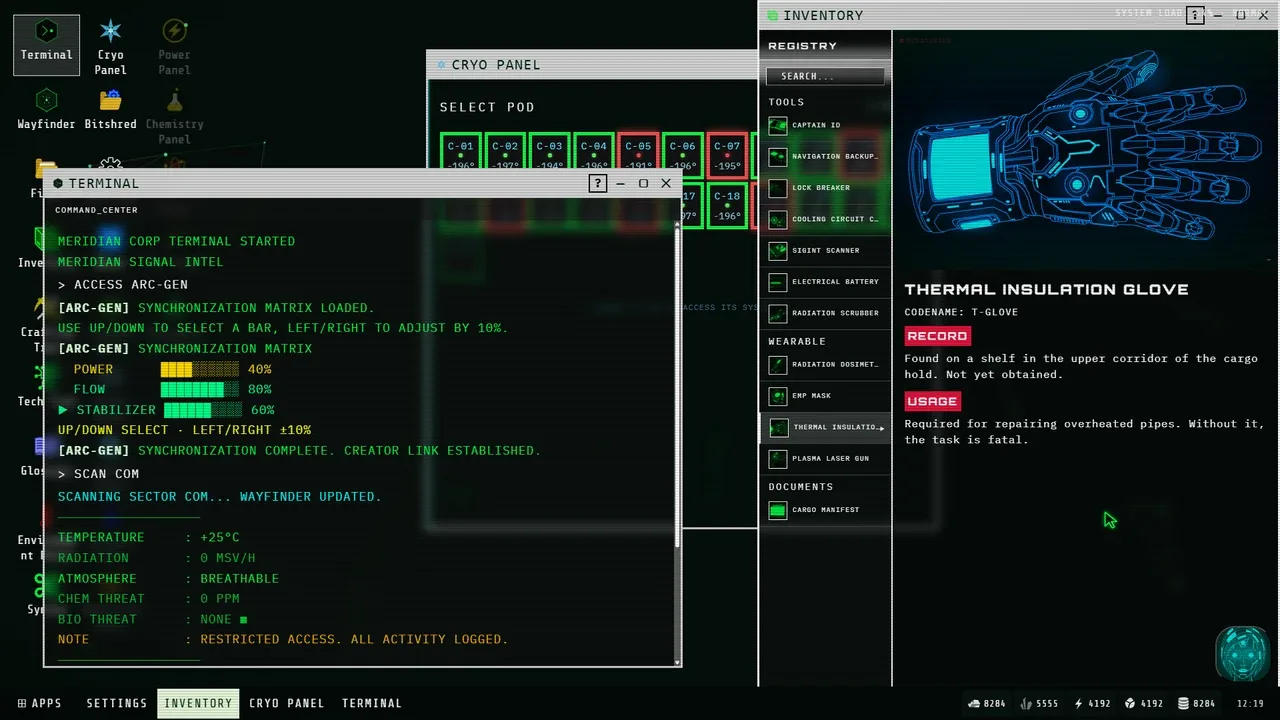This screenshot has height=720, width=1280.
Task: Select Sigint Scanner item in inventory
Action: tap(825, 250)
